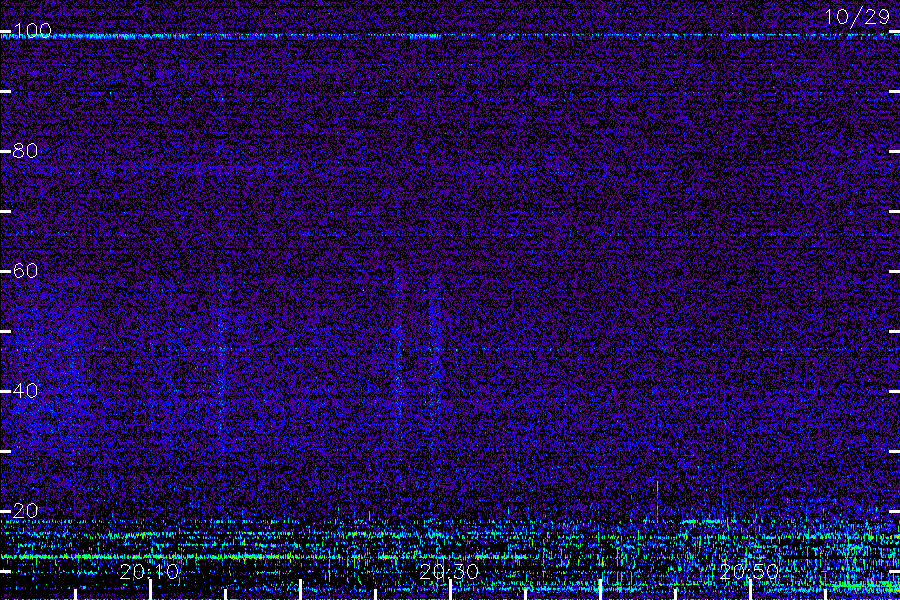Click the 20:30 time label
Image resolution: width=900 pixels, height=600 pixels.
(x=449, y=572)
